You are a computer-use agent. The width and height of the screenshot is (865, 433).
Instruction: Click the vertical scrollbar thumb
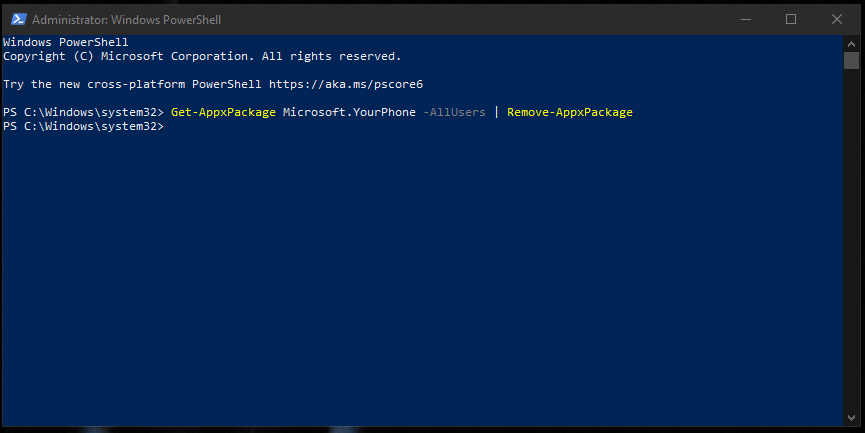[851, 61]
